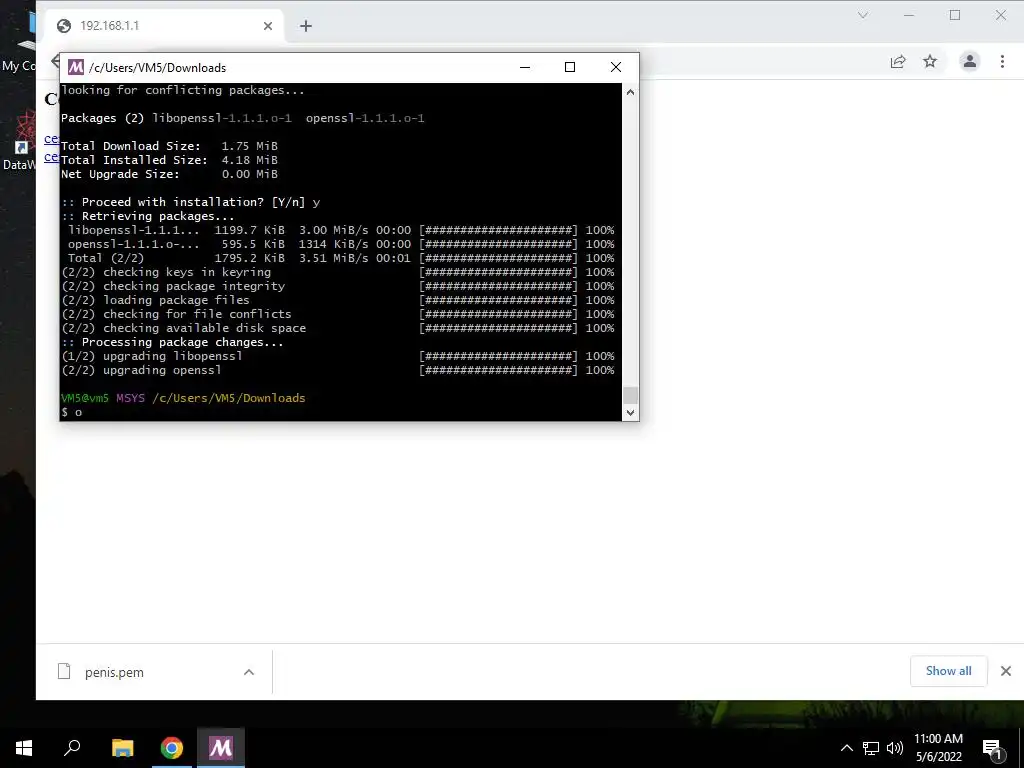The height and width of the screenshot is (768, 1024).
Task: Click the 'checking keys in keyring' progress bar
Action: pyautogui.click(x=498, y=272)
